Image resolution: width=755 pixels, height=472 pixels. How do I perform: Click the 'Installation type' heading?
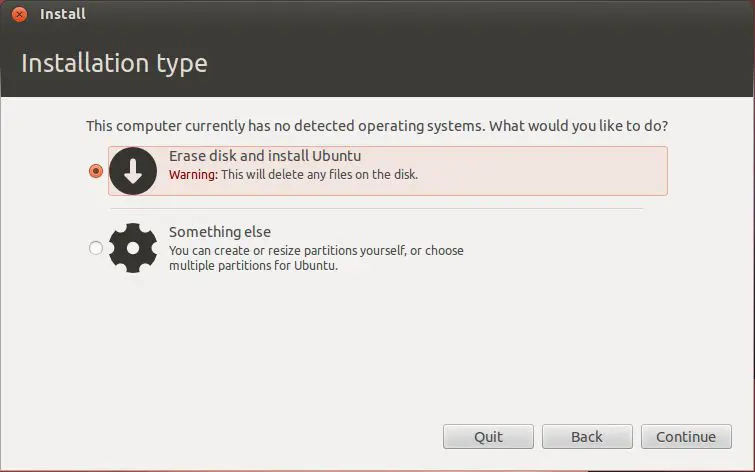pyautogui.click(x=114, y=63)
